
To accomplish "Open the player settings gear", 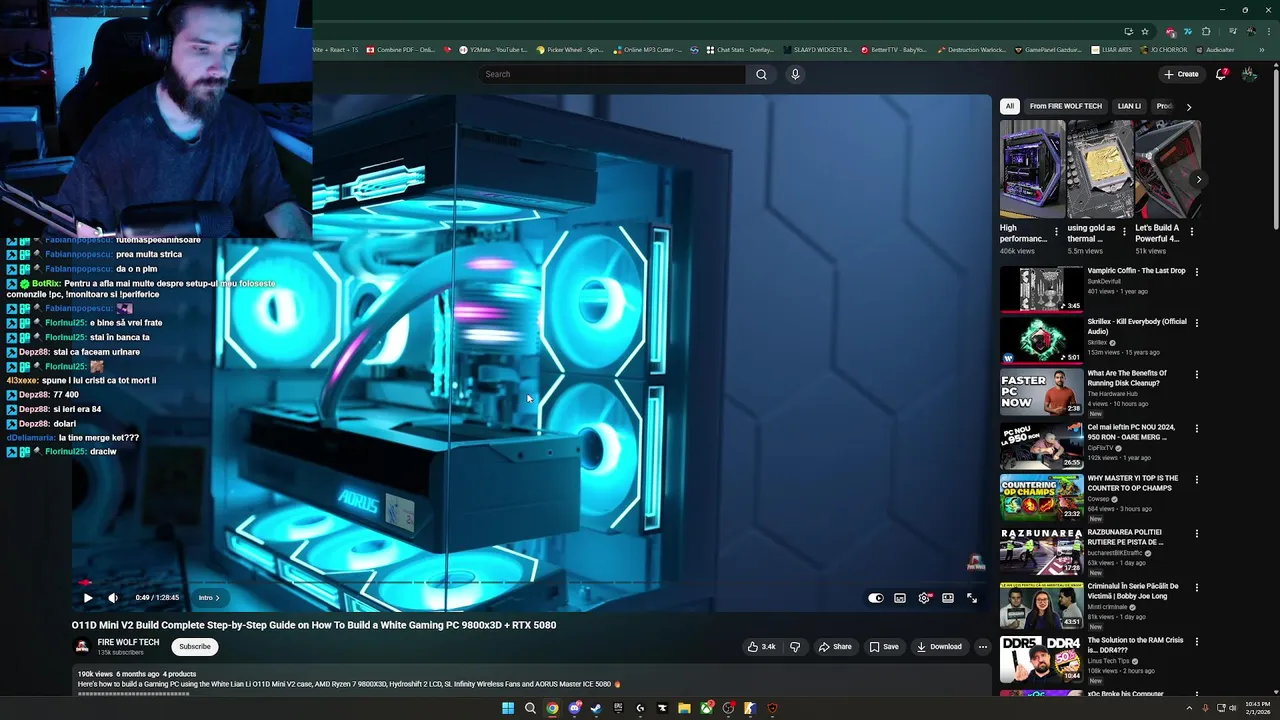I will click(x=924, y=598).
